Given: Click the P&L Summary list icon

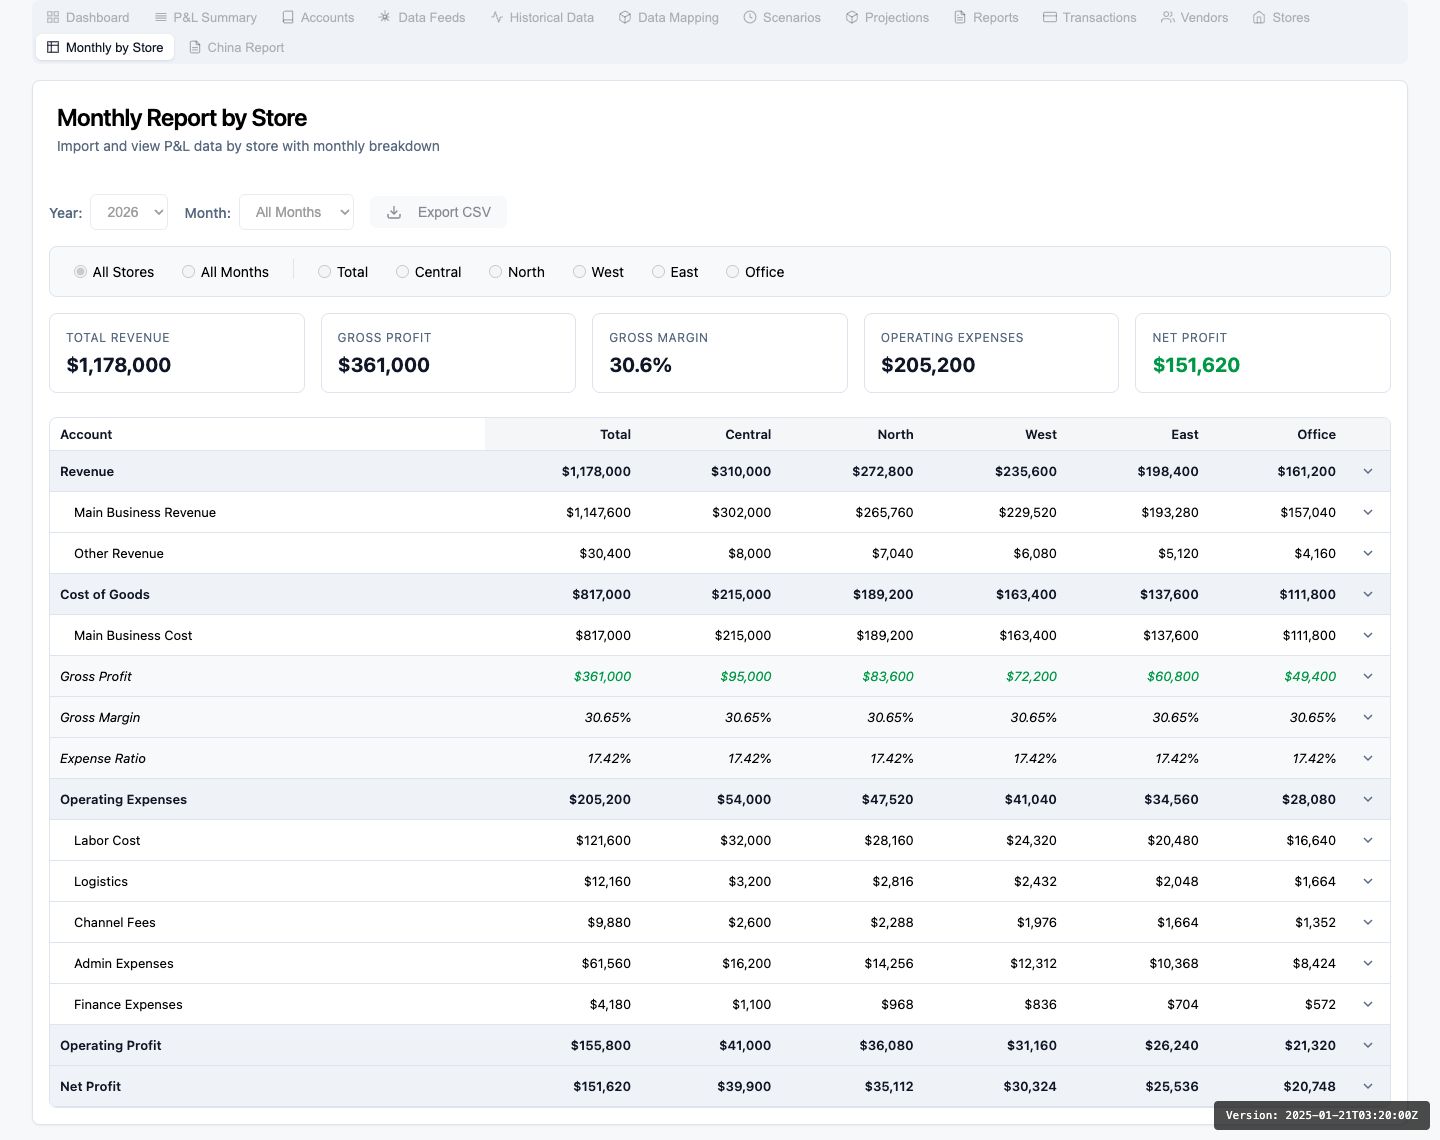Looking at the screenshot, I should pos(161,17).
